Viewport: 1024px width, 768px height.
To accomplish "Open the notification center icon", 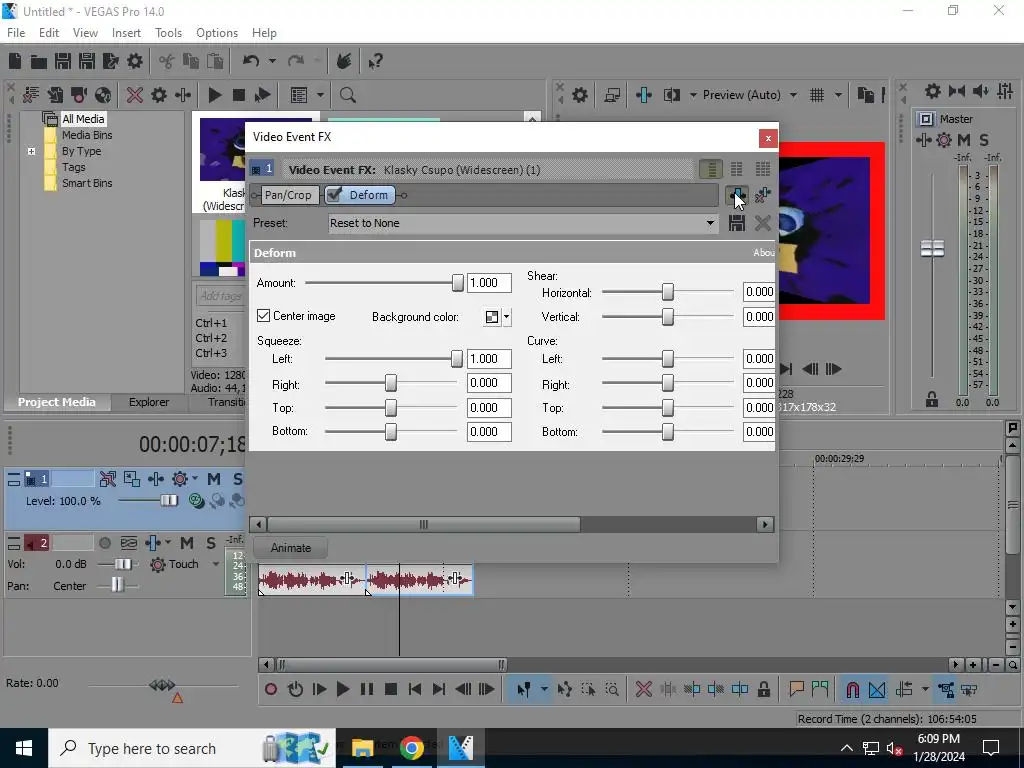I will 991,748.
